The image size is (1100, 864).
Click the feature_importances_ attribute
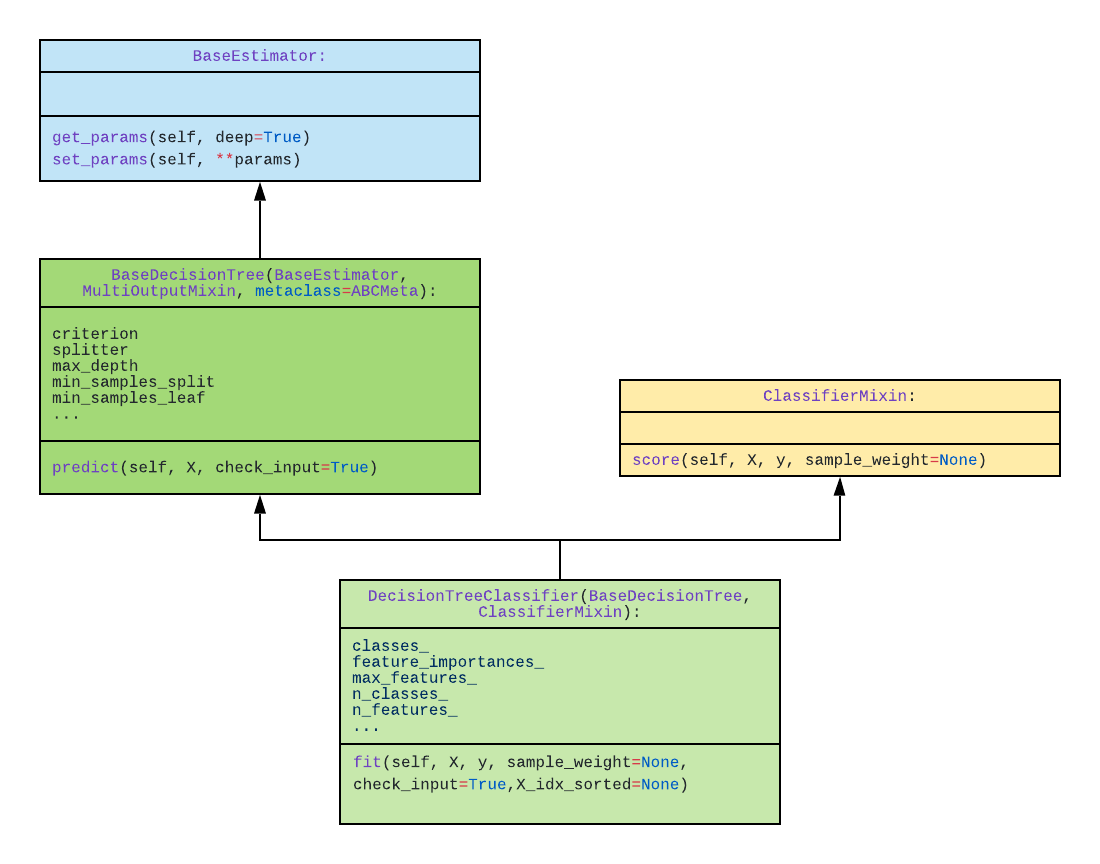(x=446, y=662)
